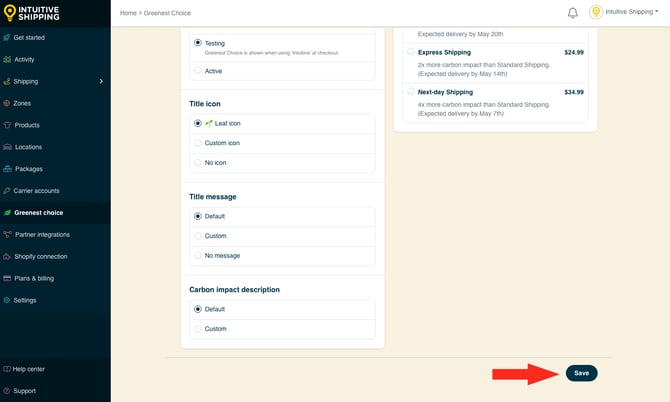
Task: Select the Custom icon radio option
Action: click(x=198, y=143)
